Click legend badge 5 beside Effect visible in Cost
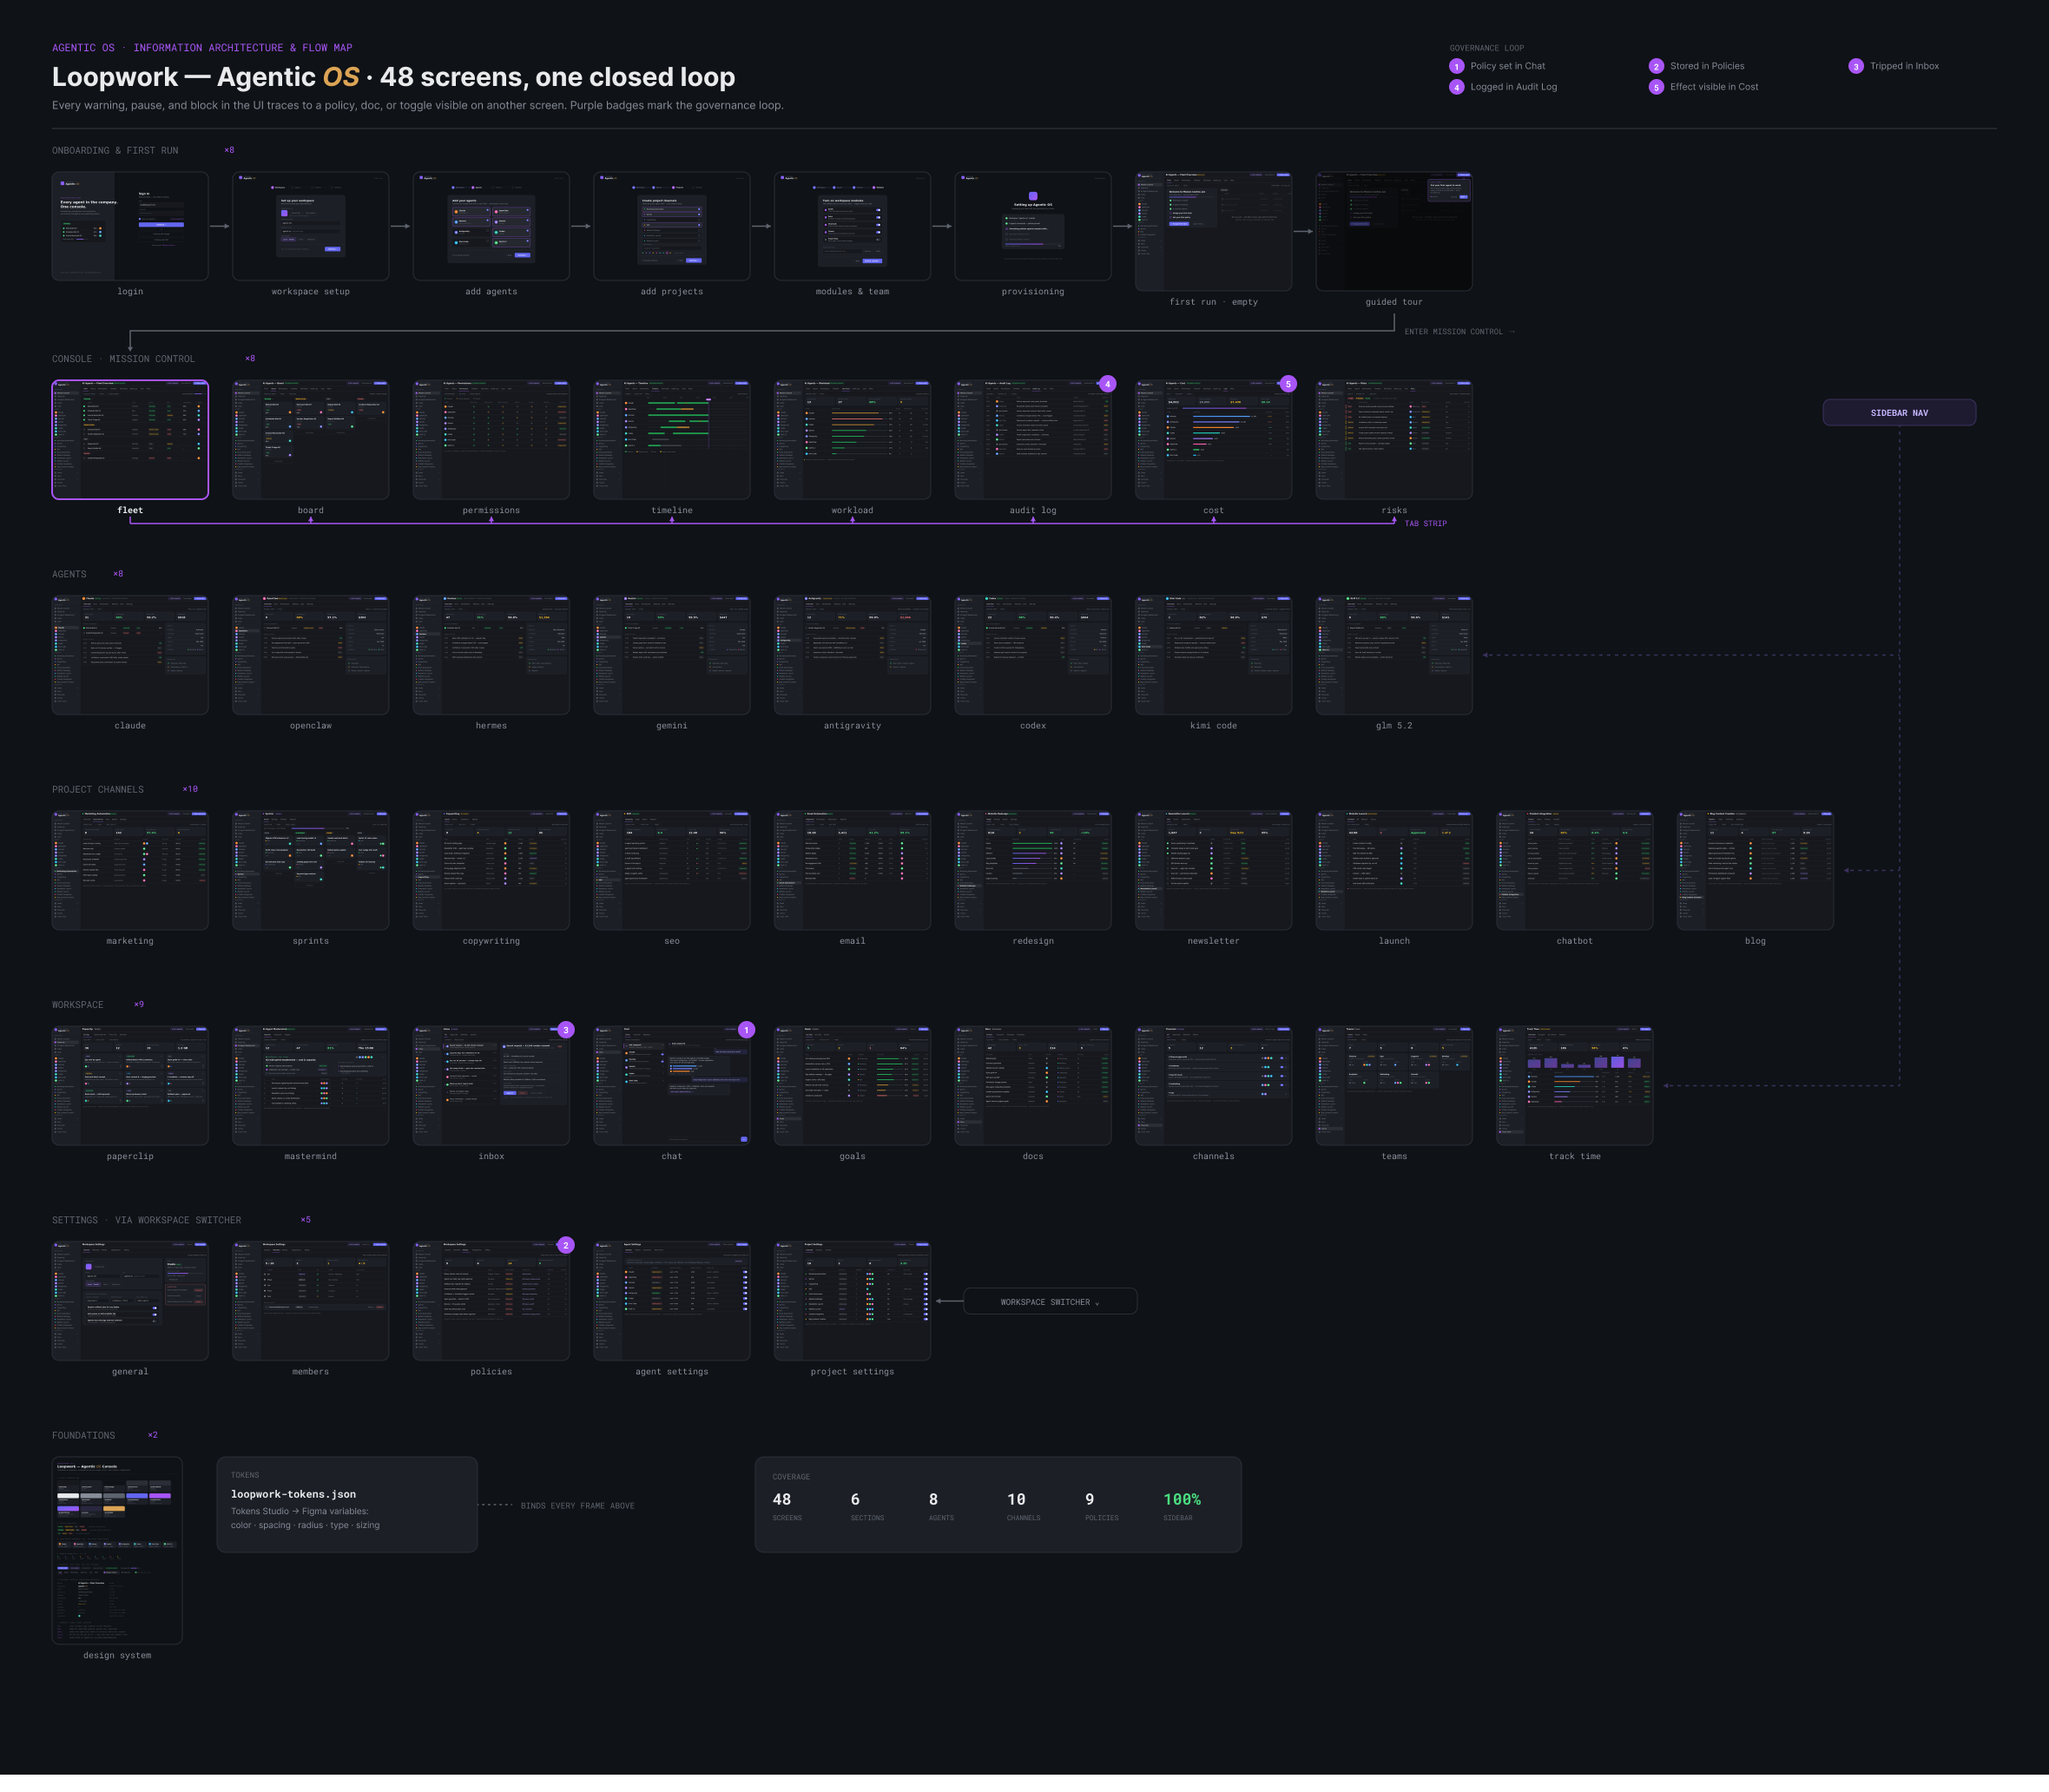 [1656, 87]
